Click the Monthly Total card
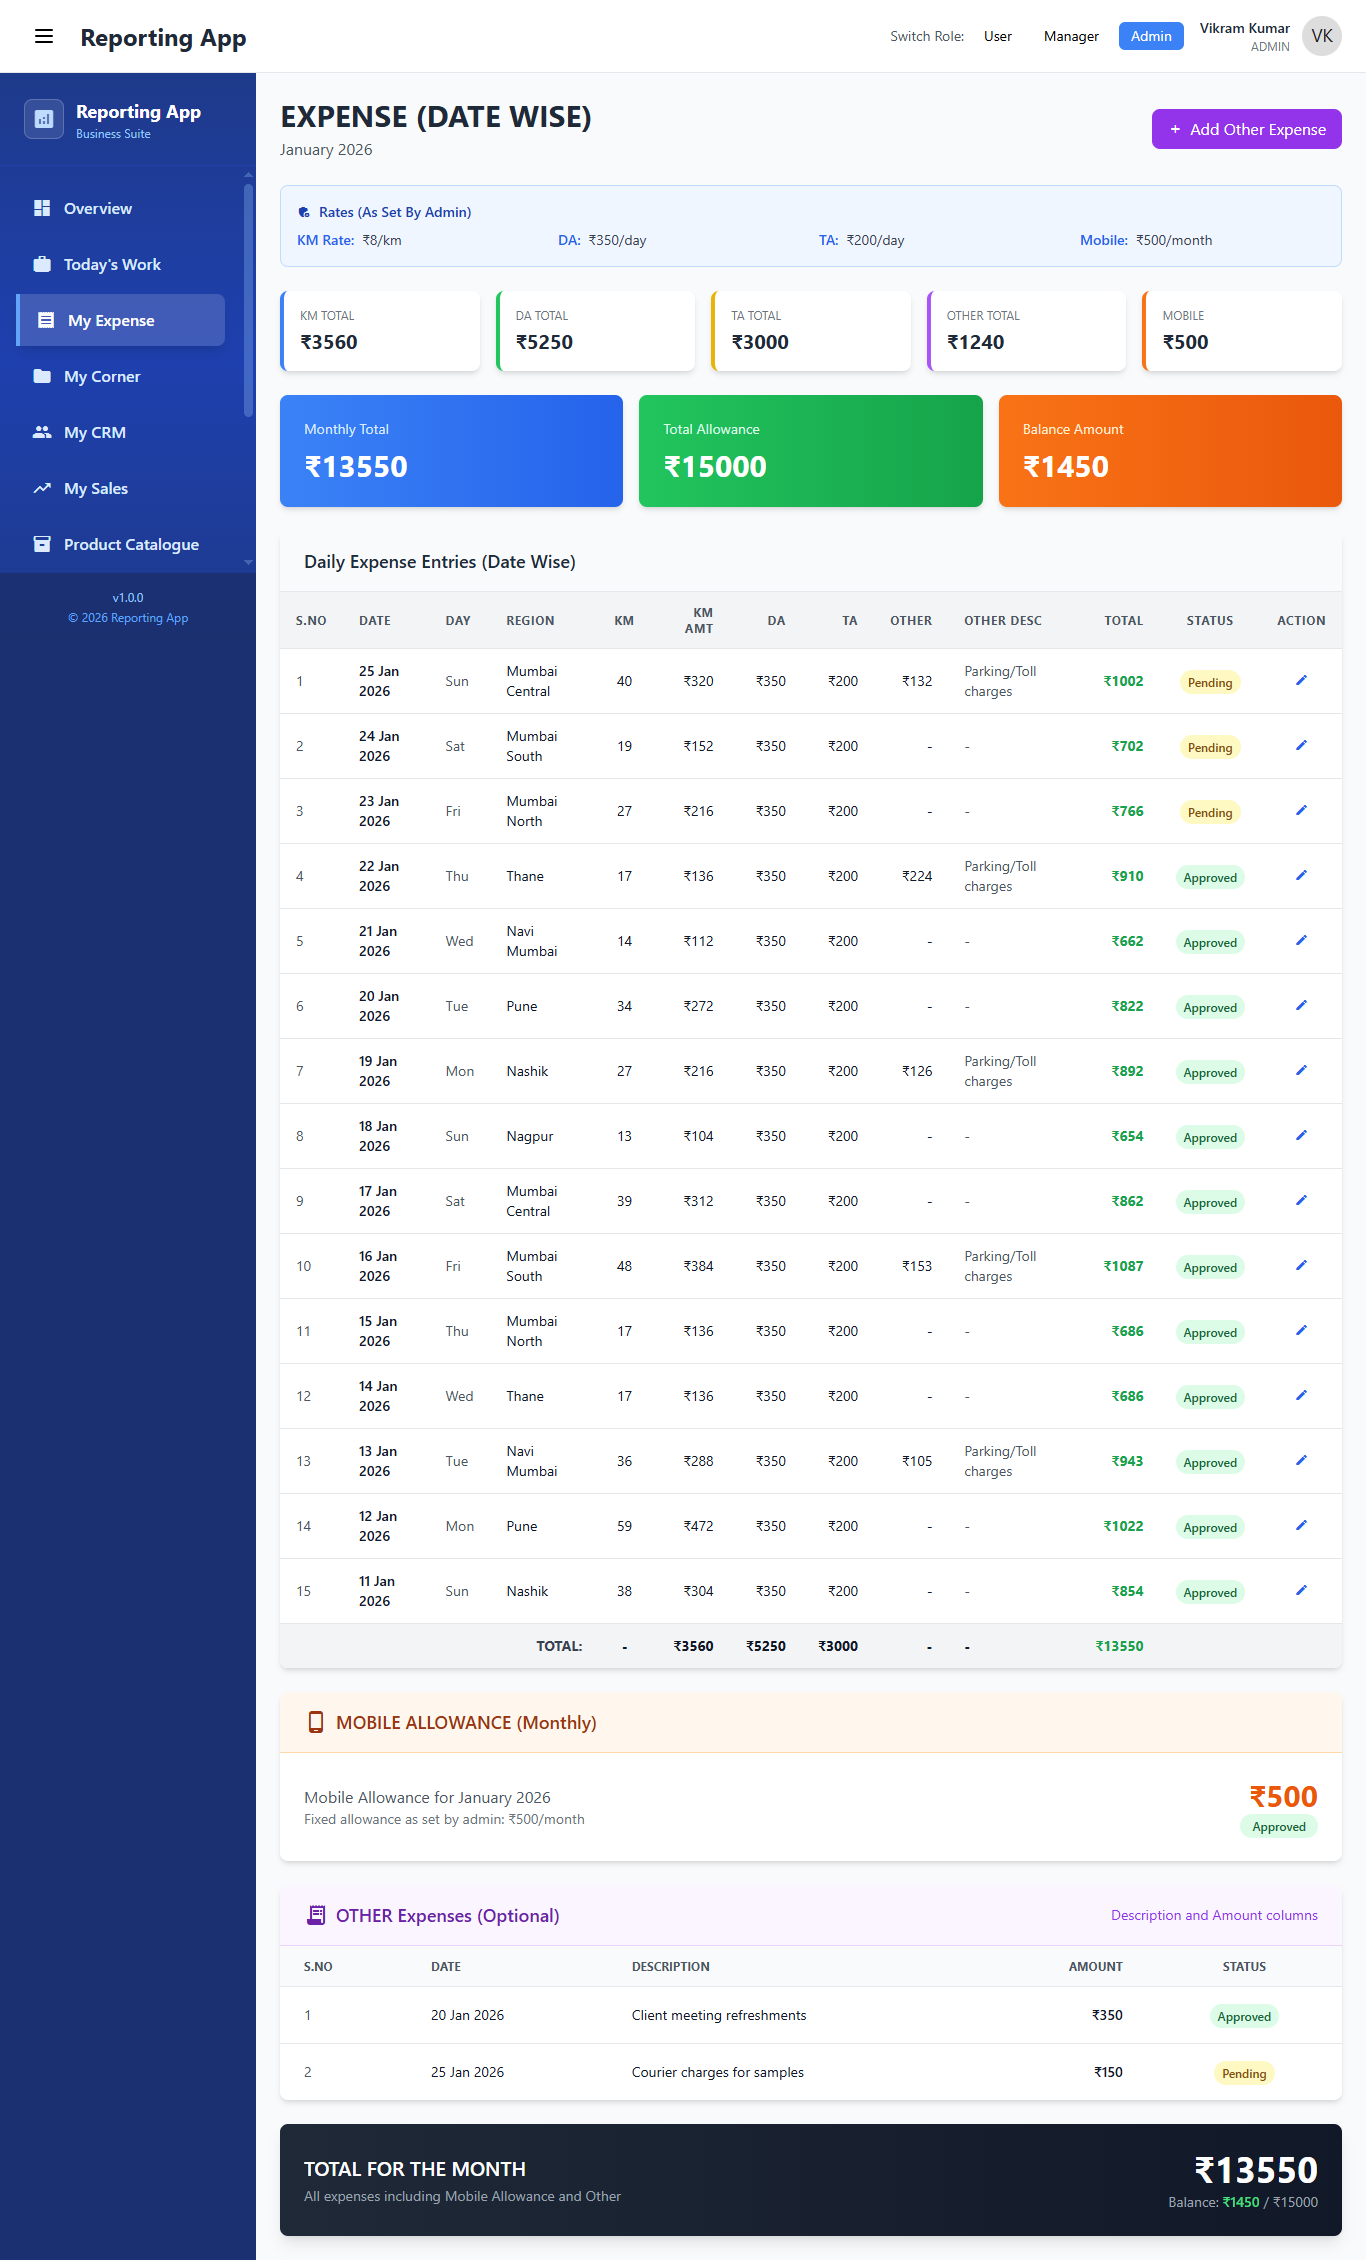The image size is (1366, 2260). [451, 451]
